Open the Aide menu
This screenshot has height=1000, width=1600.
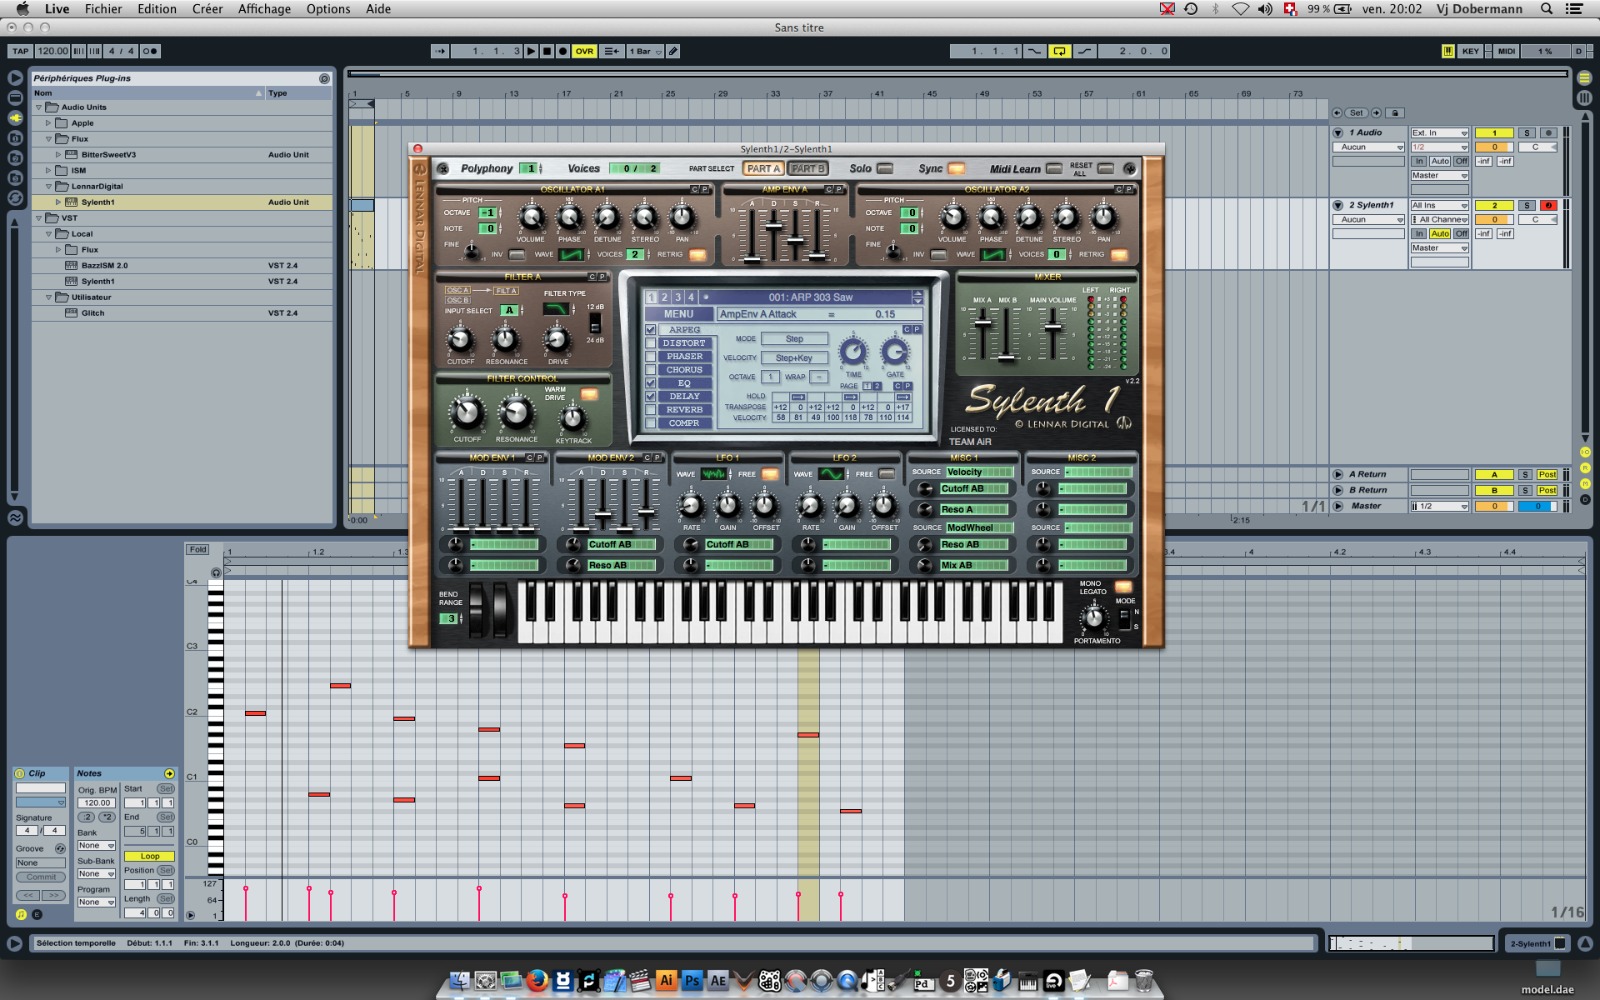[x=378, y=9]
